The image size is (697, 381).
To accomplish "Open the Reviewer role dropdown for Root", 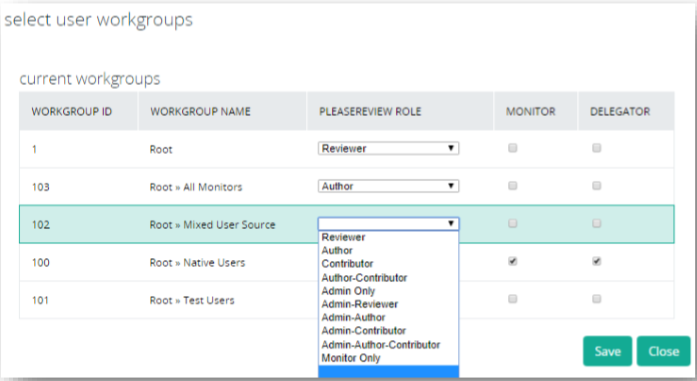I will click(x=389, y=148).
